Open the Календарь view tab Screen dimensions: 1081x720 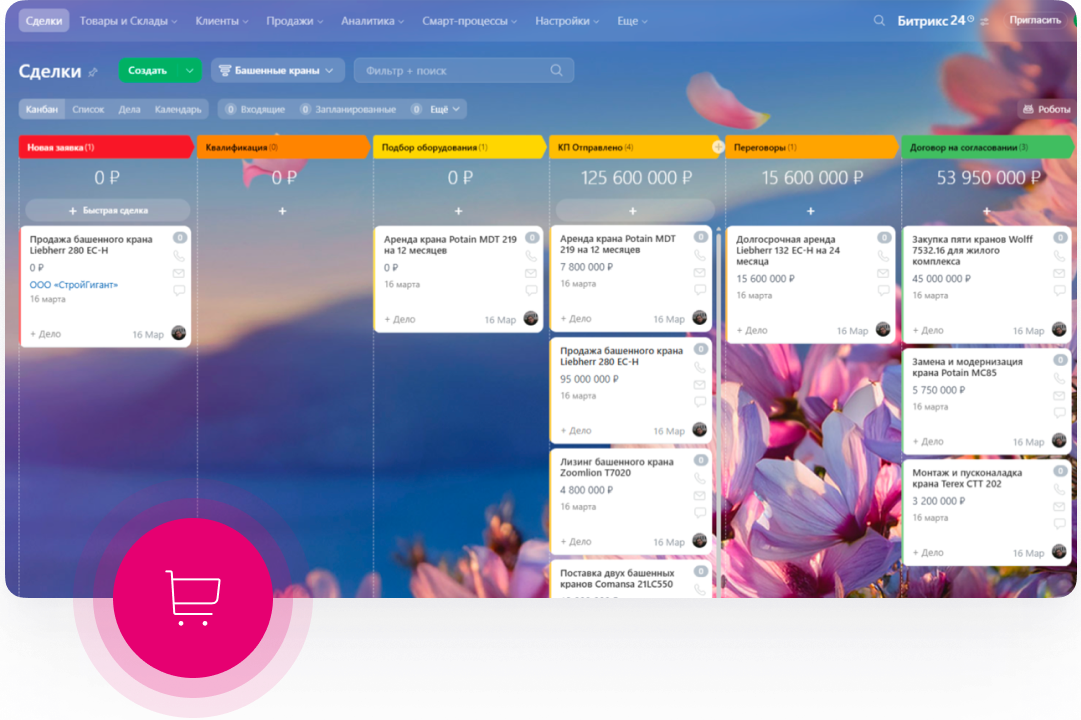pos(178,109)
